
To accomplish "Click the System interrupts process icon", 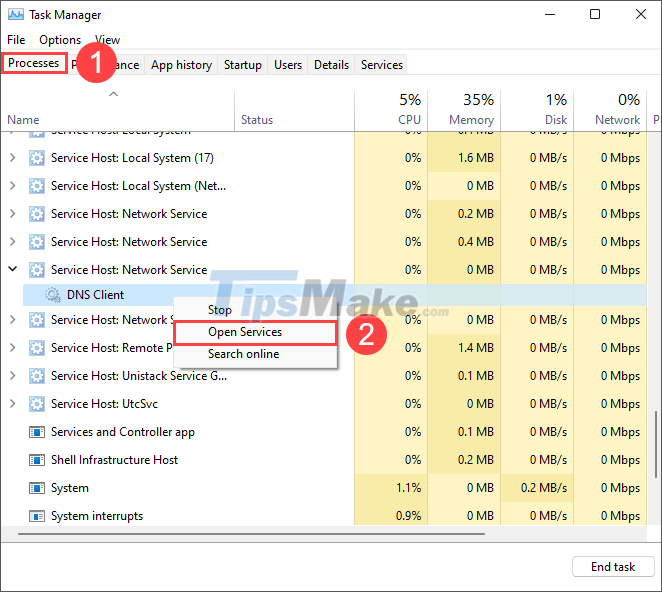I will pyautogui.click(x=37, y=516).
